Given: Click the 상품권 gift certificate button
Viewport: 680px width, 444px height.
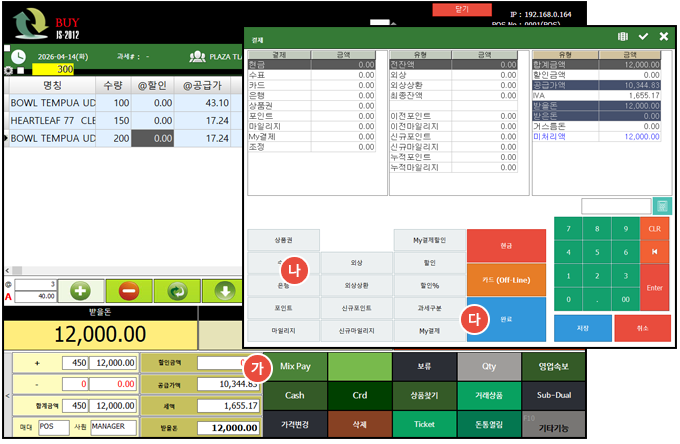Looking at the screenshot, I should pyautogui.click(x=283, y=240).
